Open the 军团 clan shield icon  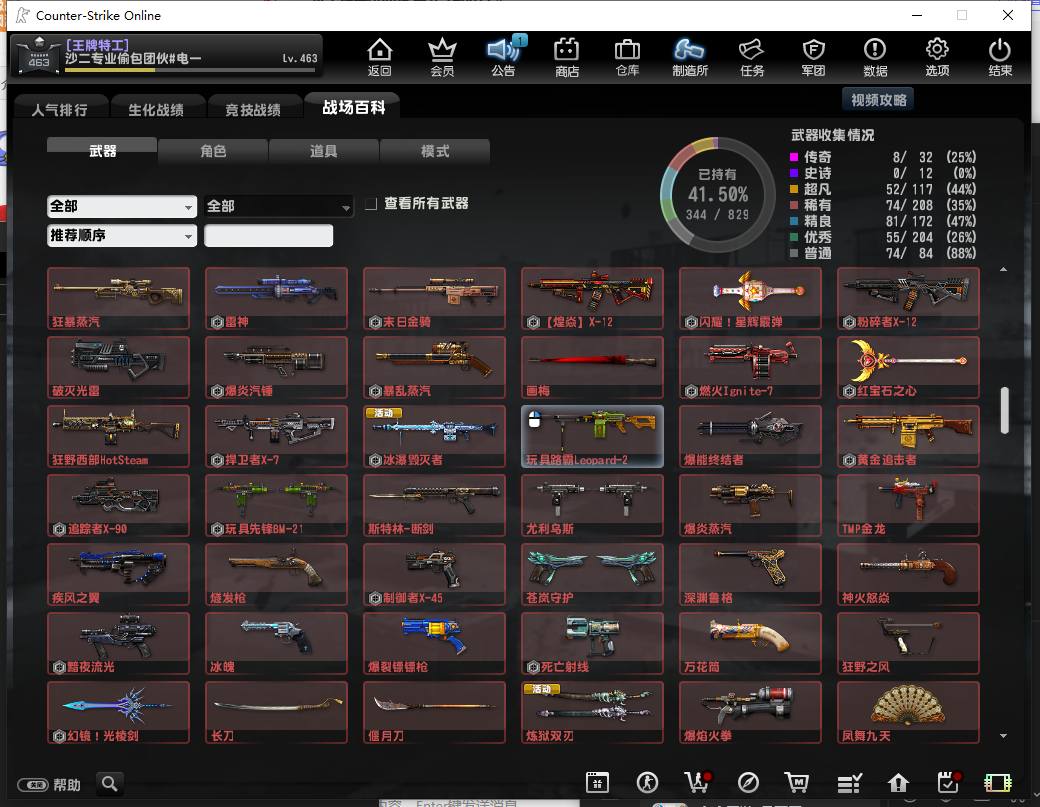[x=813, y=57]
